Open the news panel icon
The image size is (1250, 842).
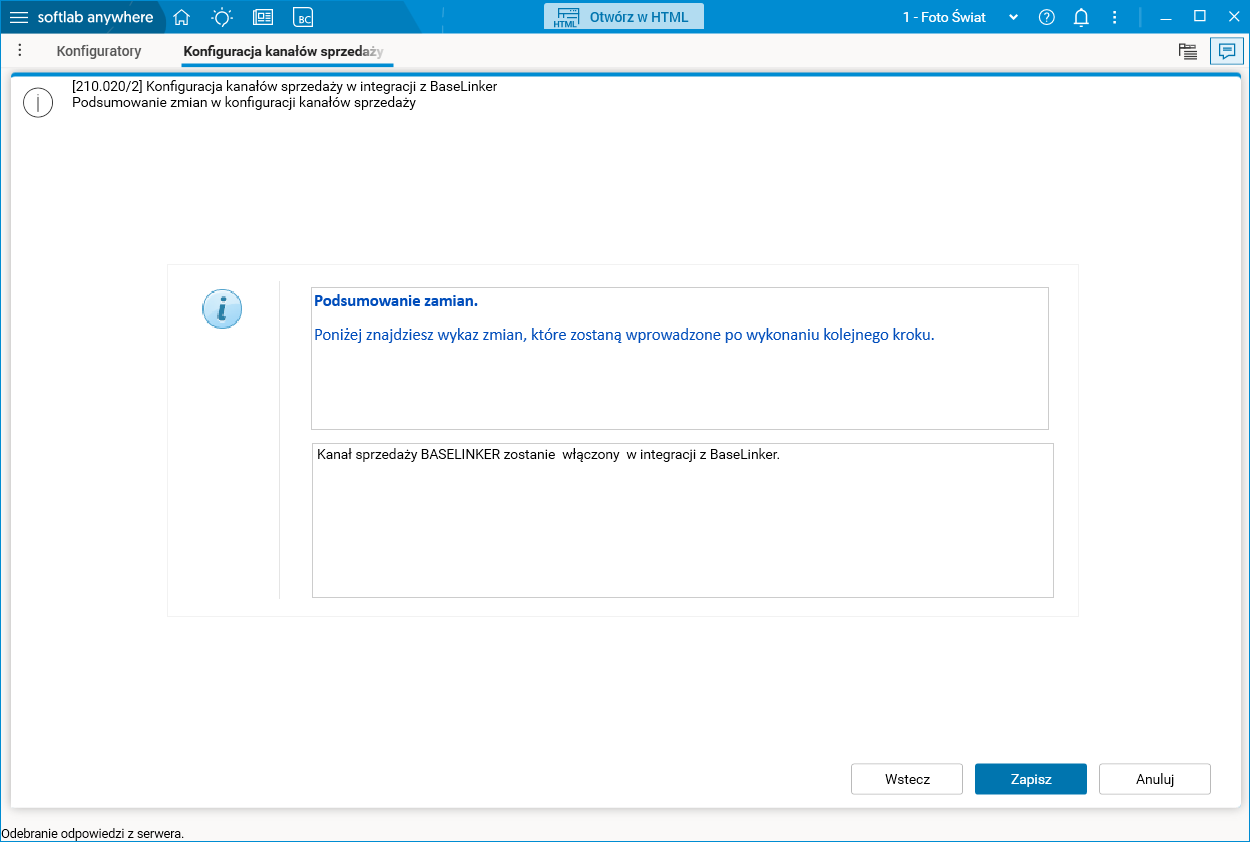click(x=263, y=17)
